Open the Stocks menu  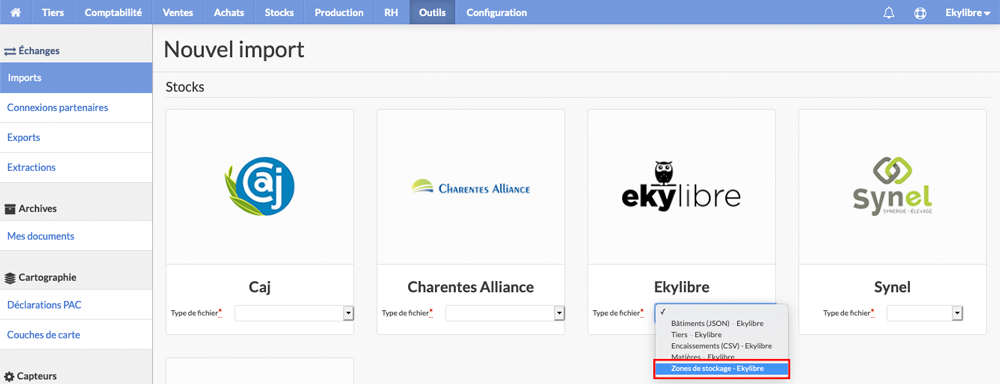(x=279, y=13)
